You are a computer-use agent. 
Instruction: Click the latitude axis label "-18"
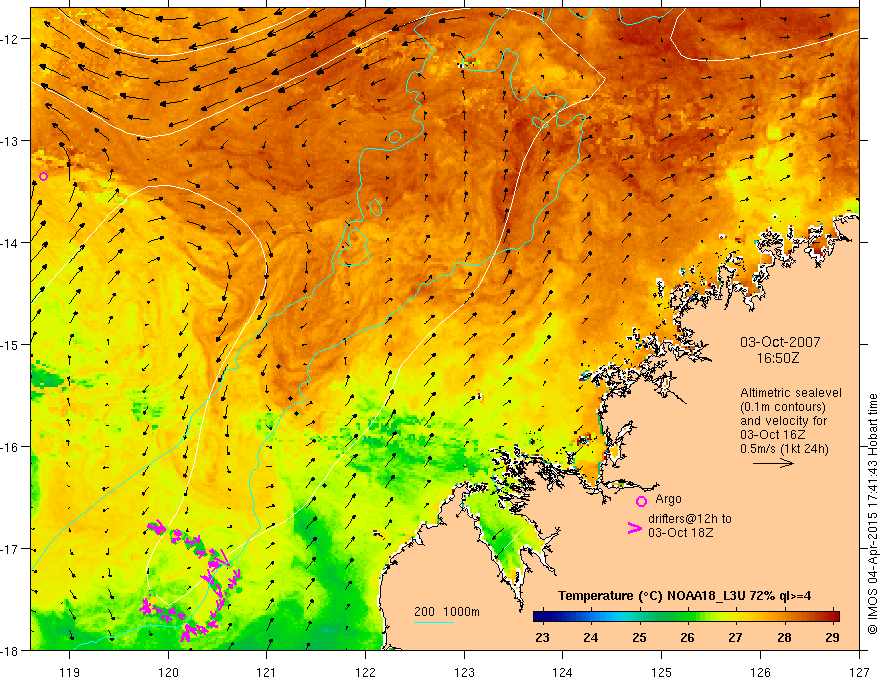pyautogui.click(x=11, y=651)
